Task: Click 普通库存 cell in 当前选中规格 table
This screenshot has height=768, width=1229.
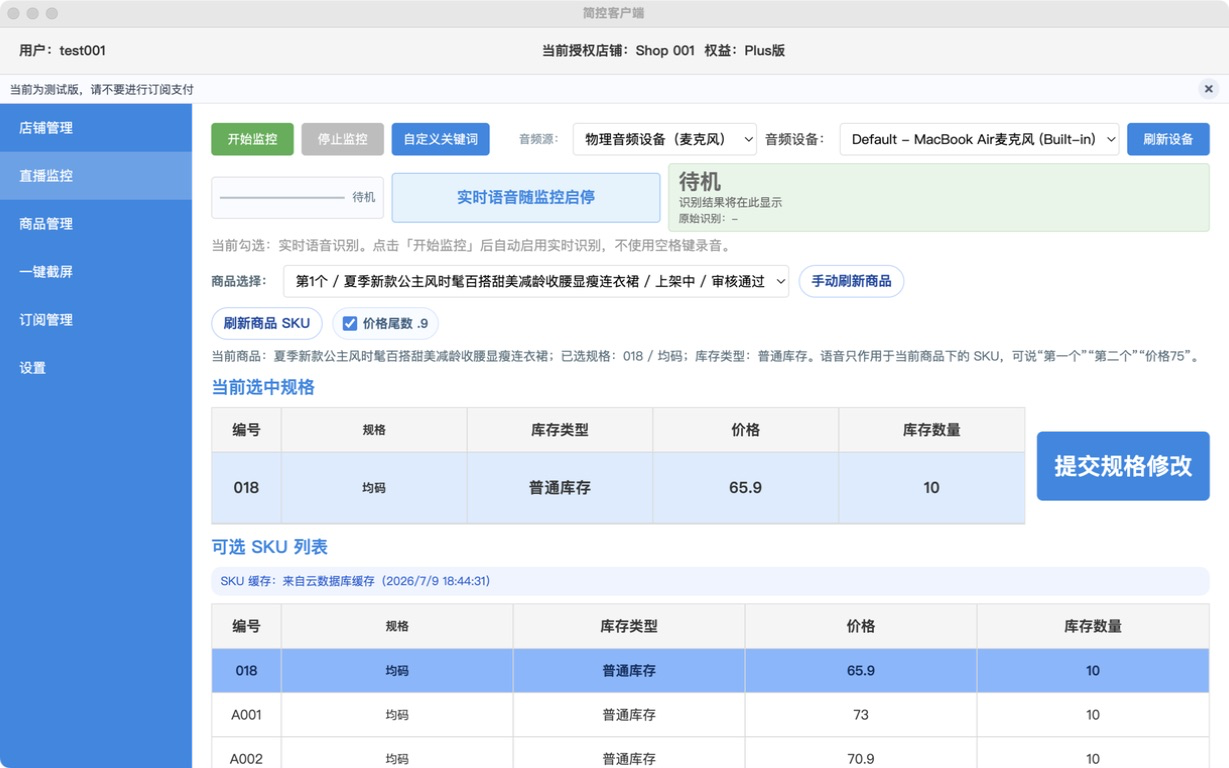Action: pyautogui.click(x=559, y=488)
